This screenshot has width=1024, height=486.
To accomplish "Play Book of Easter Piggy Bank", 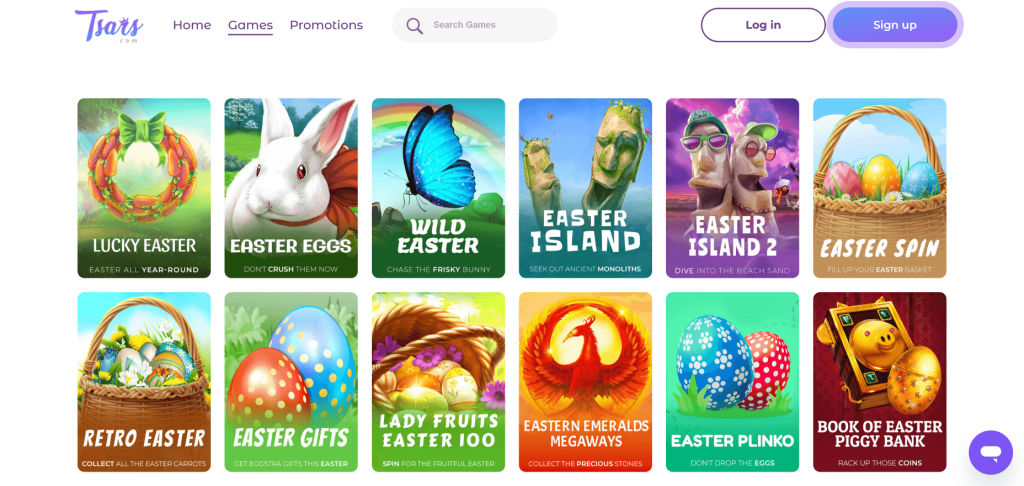I will (879, 382).
